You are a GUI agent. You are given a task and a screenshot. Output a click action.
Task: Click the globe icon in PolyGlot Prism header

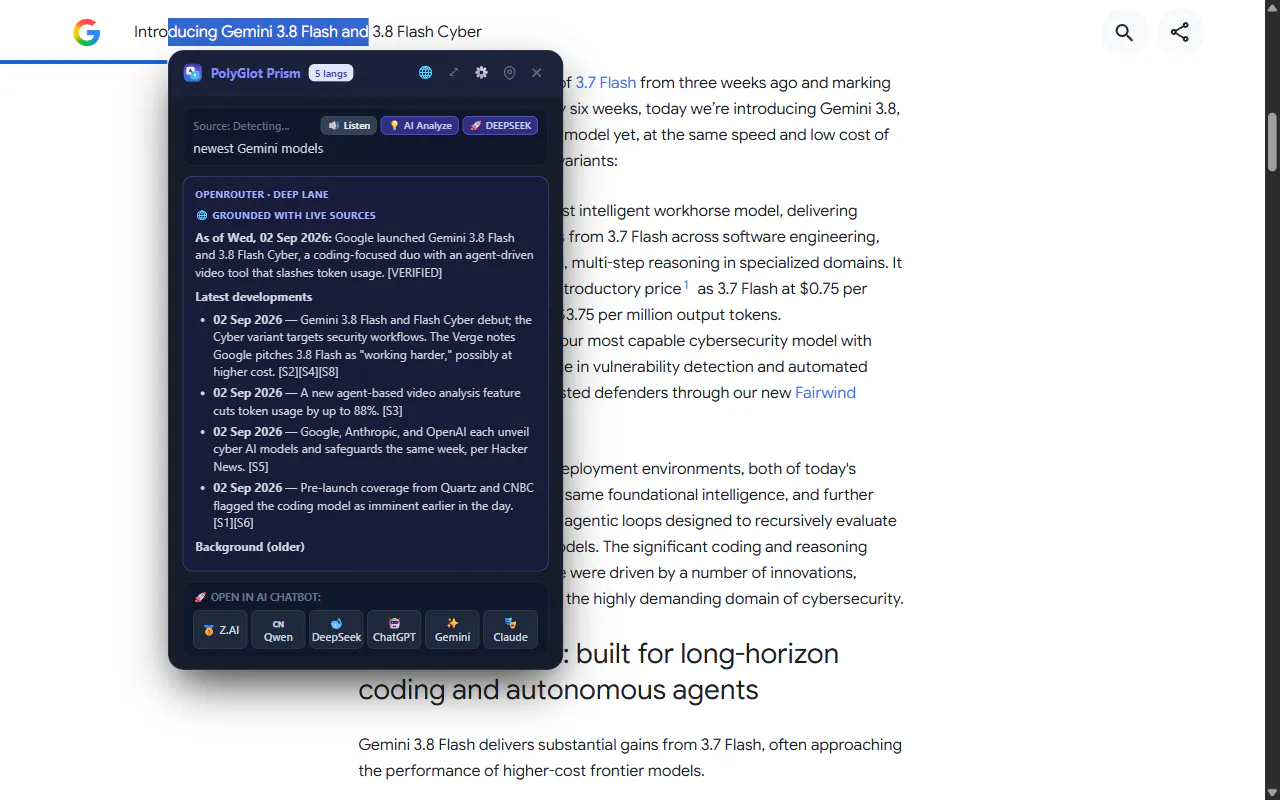click(425, 73)
